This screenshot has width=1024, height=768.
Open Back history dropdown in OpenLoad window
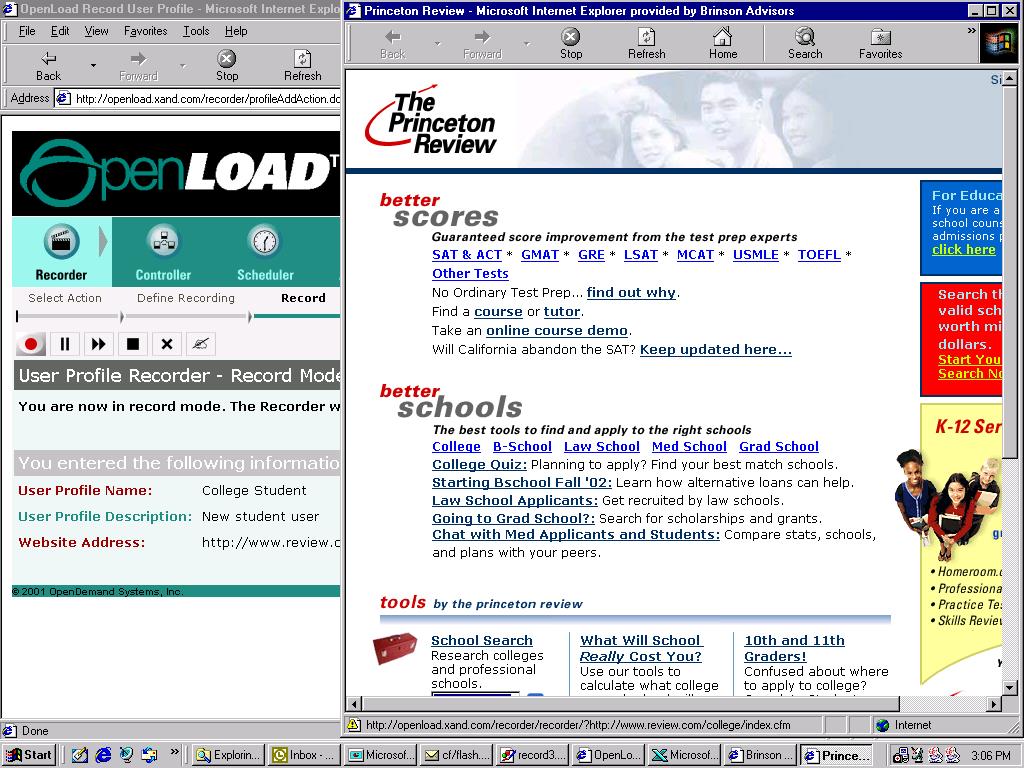(93, 65)
